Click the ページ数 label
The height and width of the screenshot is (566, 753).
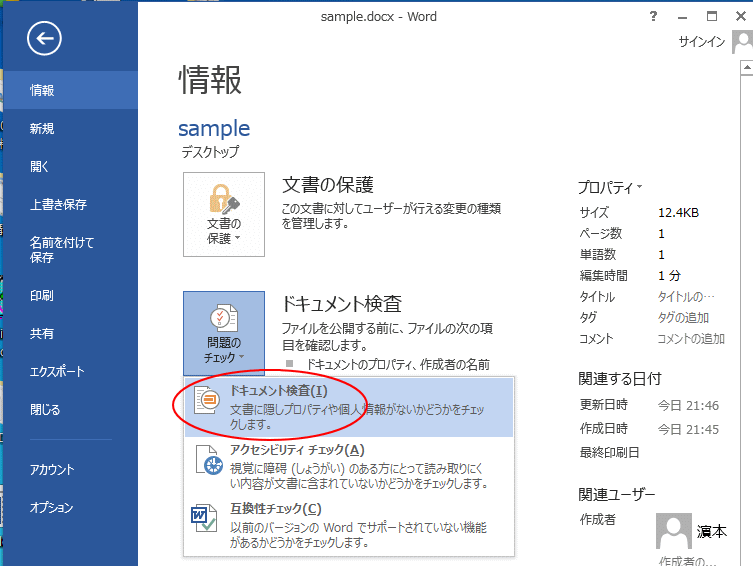point(600,234)
